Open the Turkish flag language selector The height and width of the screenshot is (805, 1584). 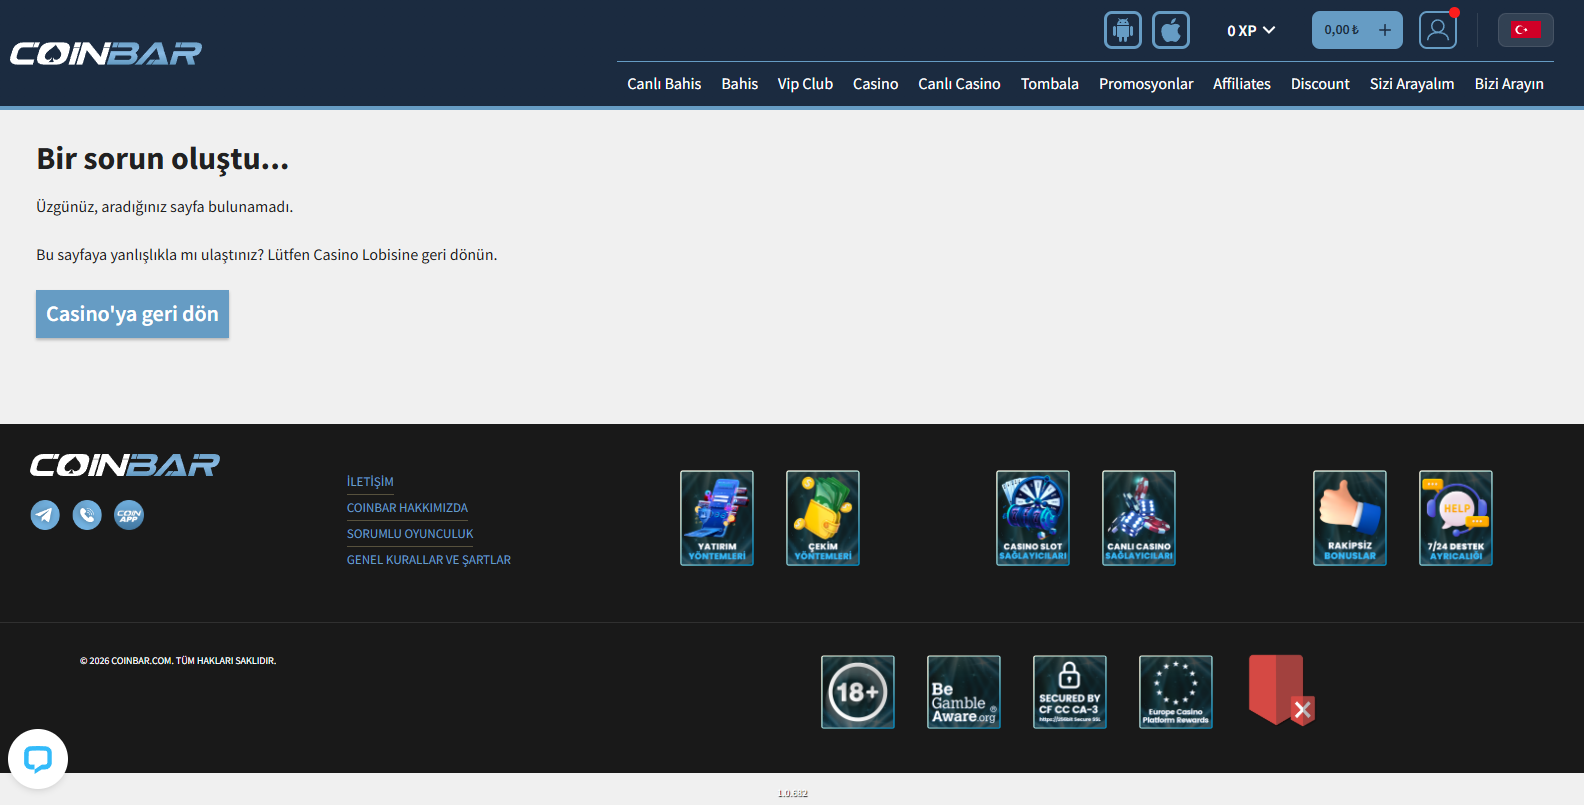(1525, 30)
